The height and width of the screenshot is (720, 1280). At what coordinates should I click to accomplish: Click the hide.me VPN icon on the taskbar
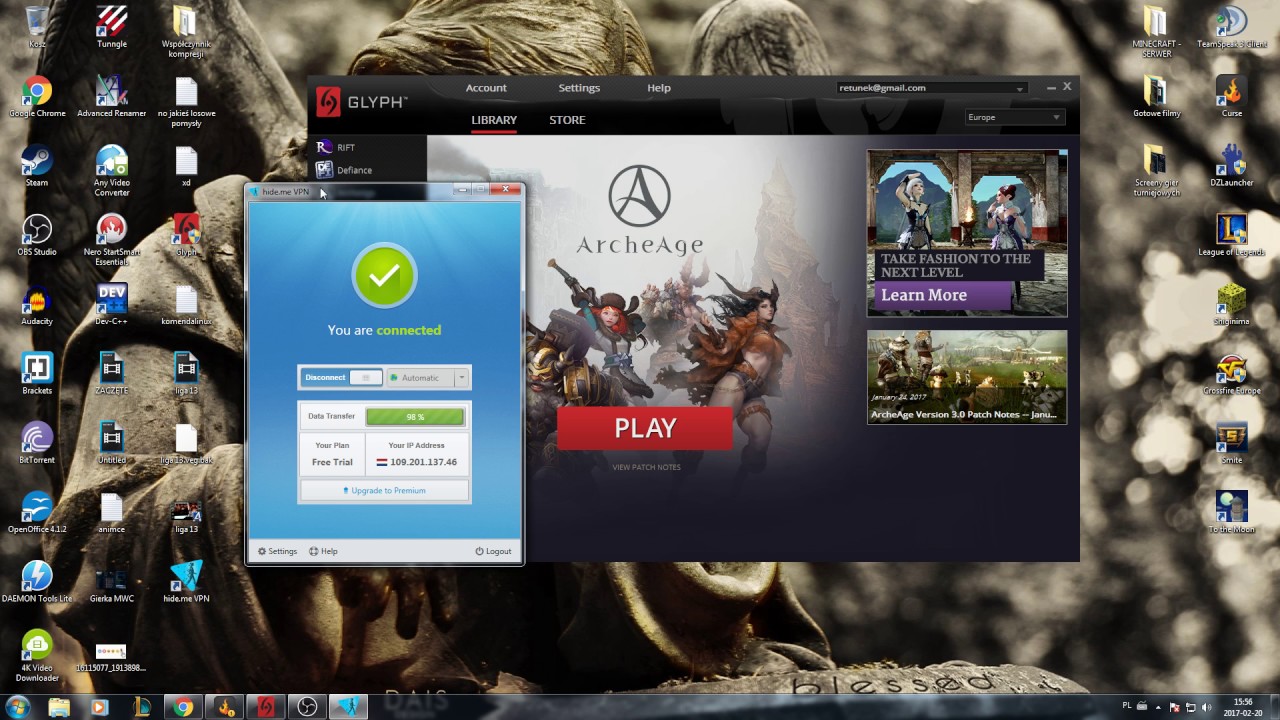tap(350, 707)
